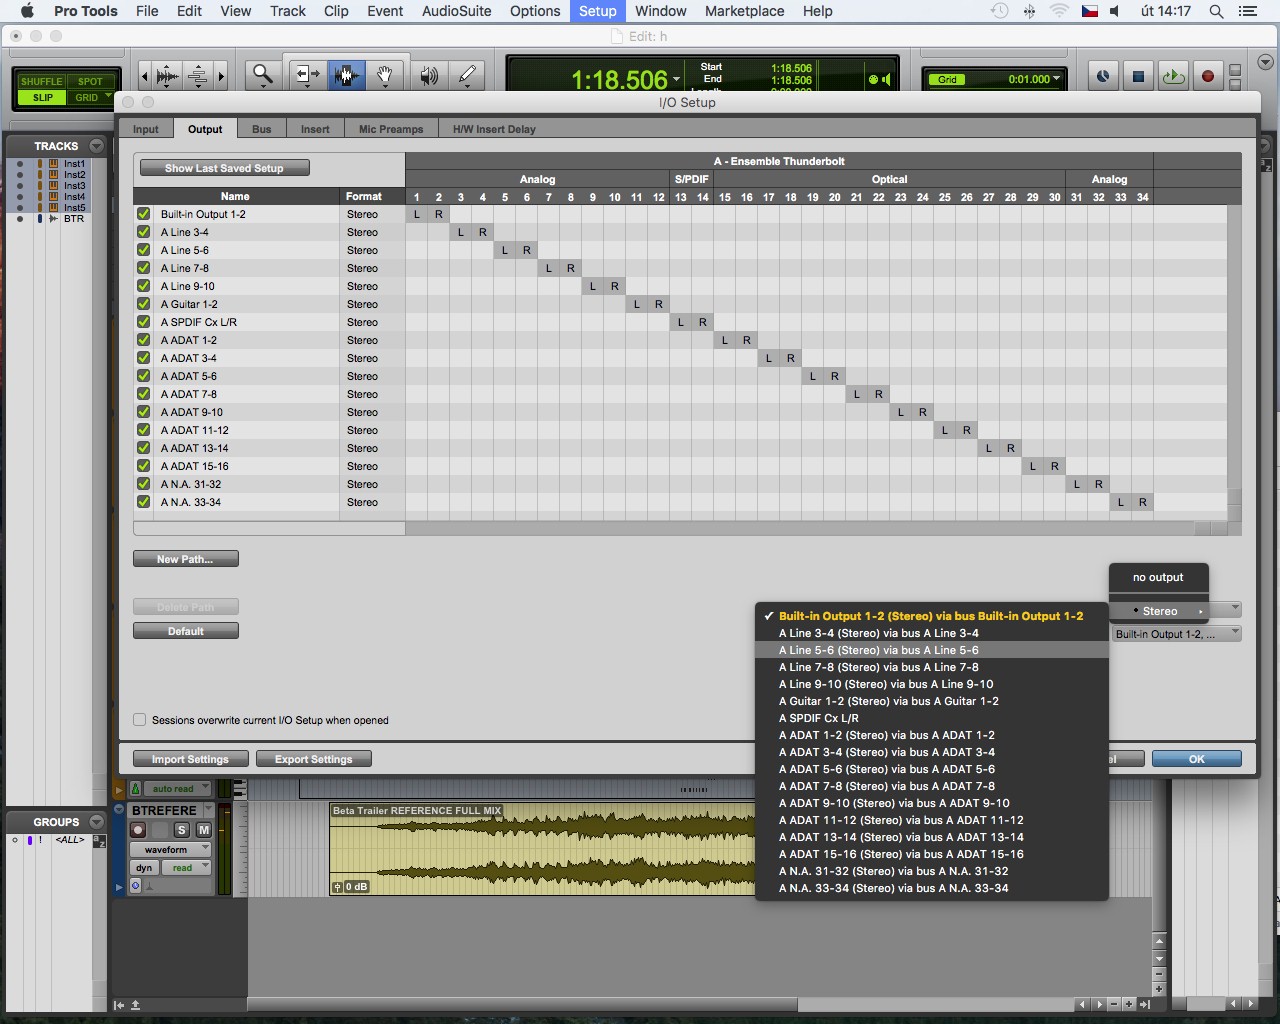Switch to the Bus tab

(262, 129)
